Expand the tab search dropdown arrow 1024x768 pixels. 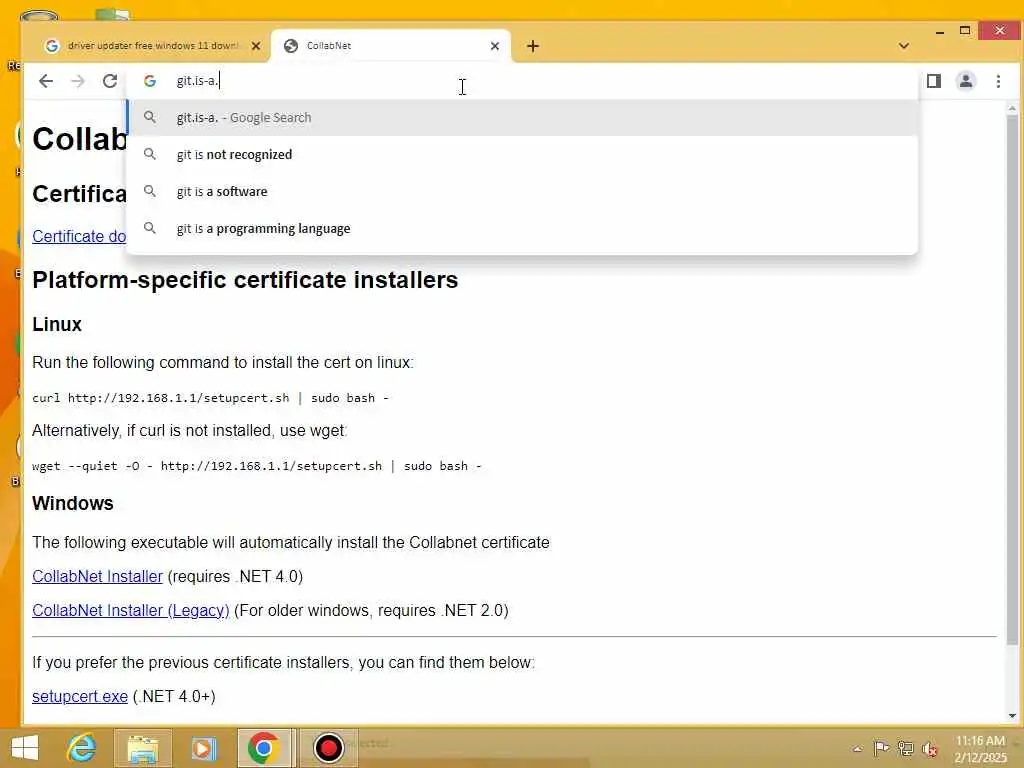coord(904,46)
